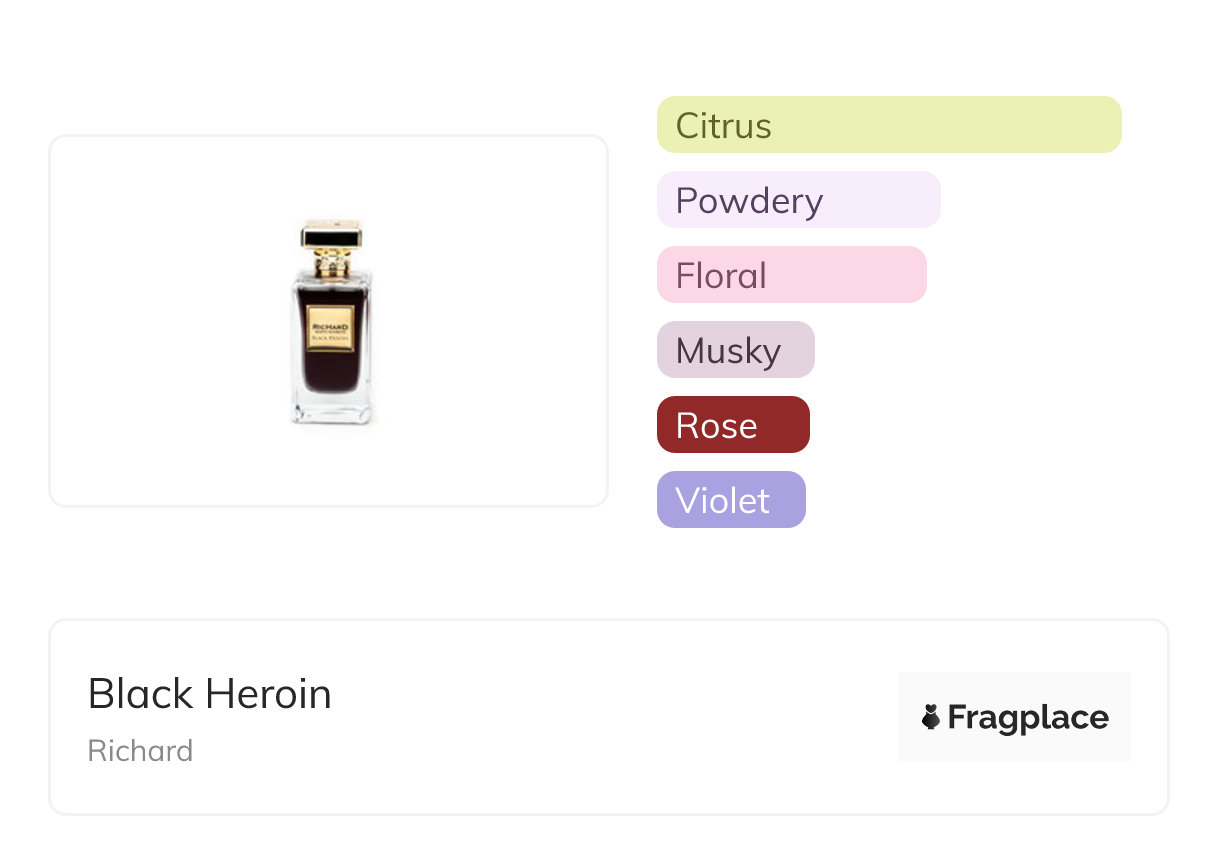This screenshot has height=864, width=1218.
Task: Click the pink Floral accord tag
Action: [791, 275]
